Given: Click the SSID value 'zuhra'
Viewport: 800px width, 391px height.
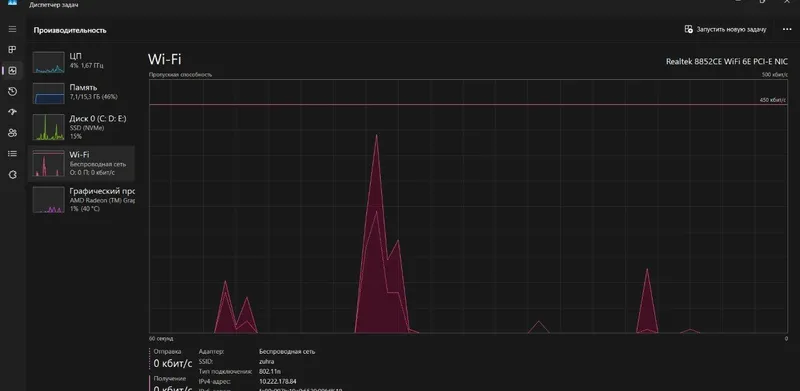Looking at the screenshot, I should point(266,361).
